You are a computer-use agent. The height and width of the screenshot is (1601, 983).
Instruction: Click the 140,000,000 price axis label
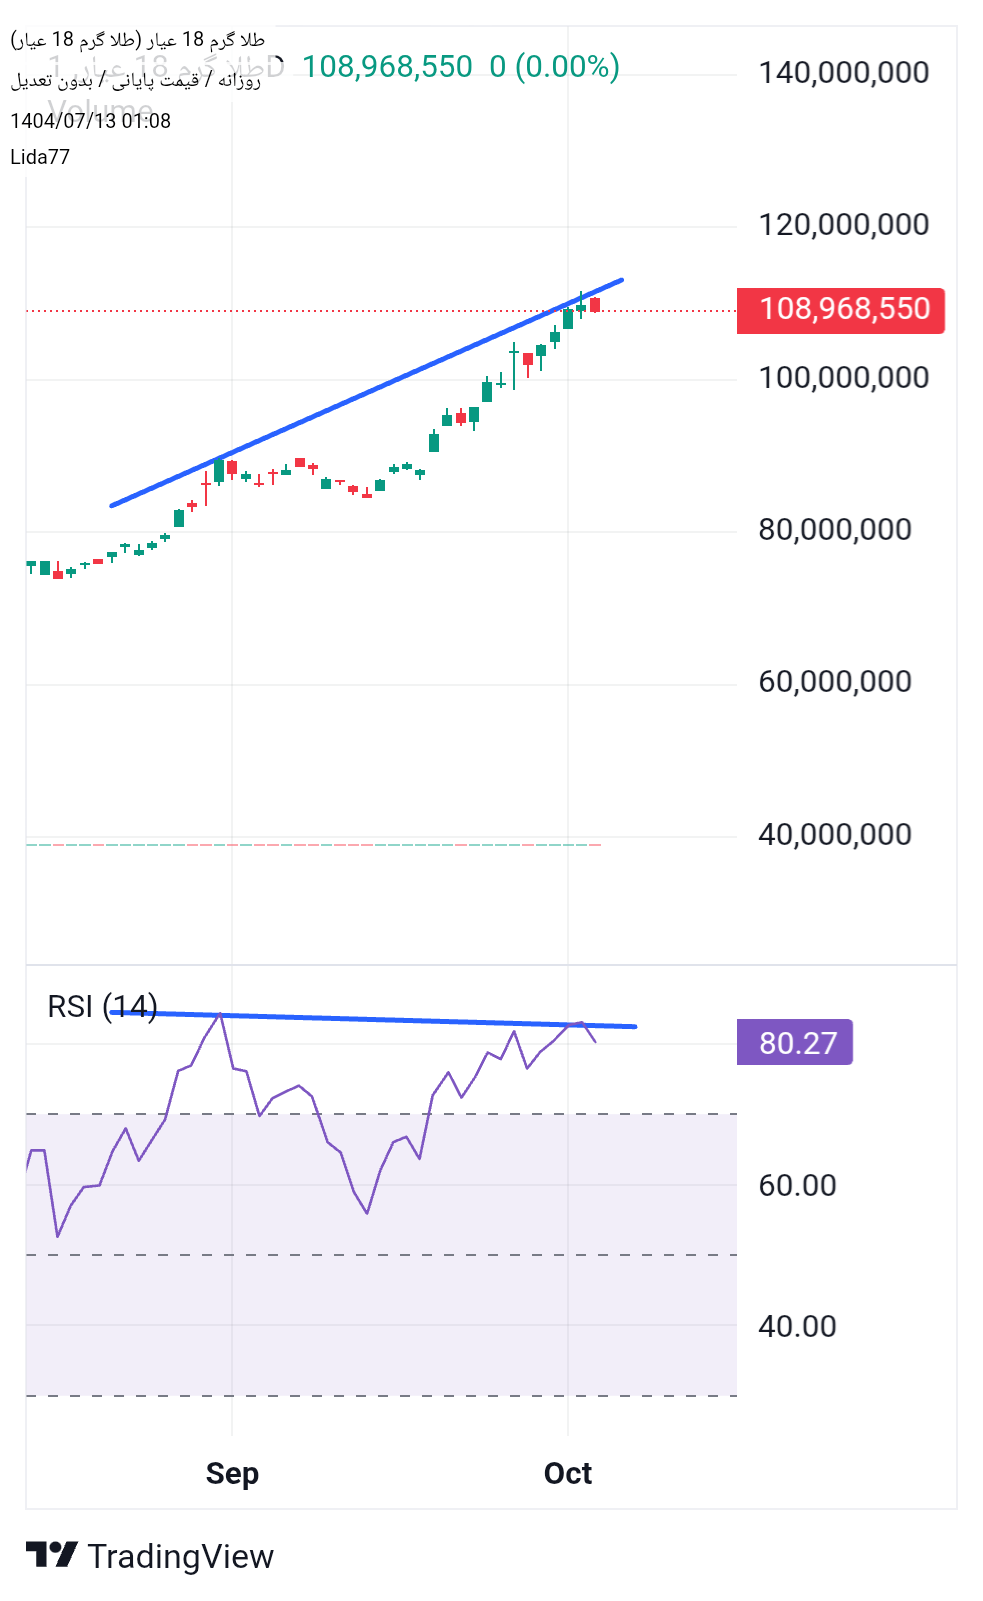click(x=843, y=73)
